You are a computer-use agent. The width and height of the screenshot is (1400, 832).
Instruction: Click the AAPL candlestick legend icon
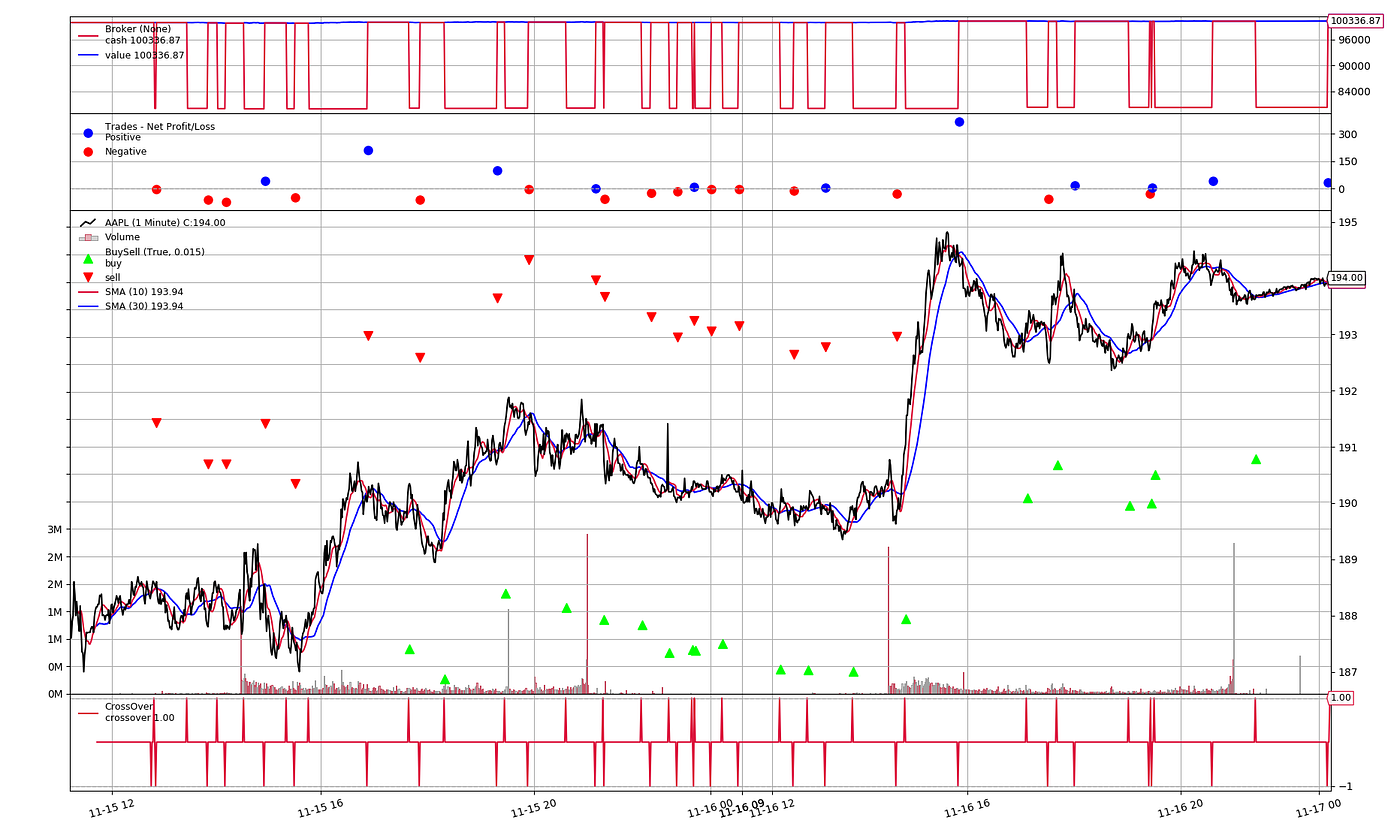(88, 222)
